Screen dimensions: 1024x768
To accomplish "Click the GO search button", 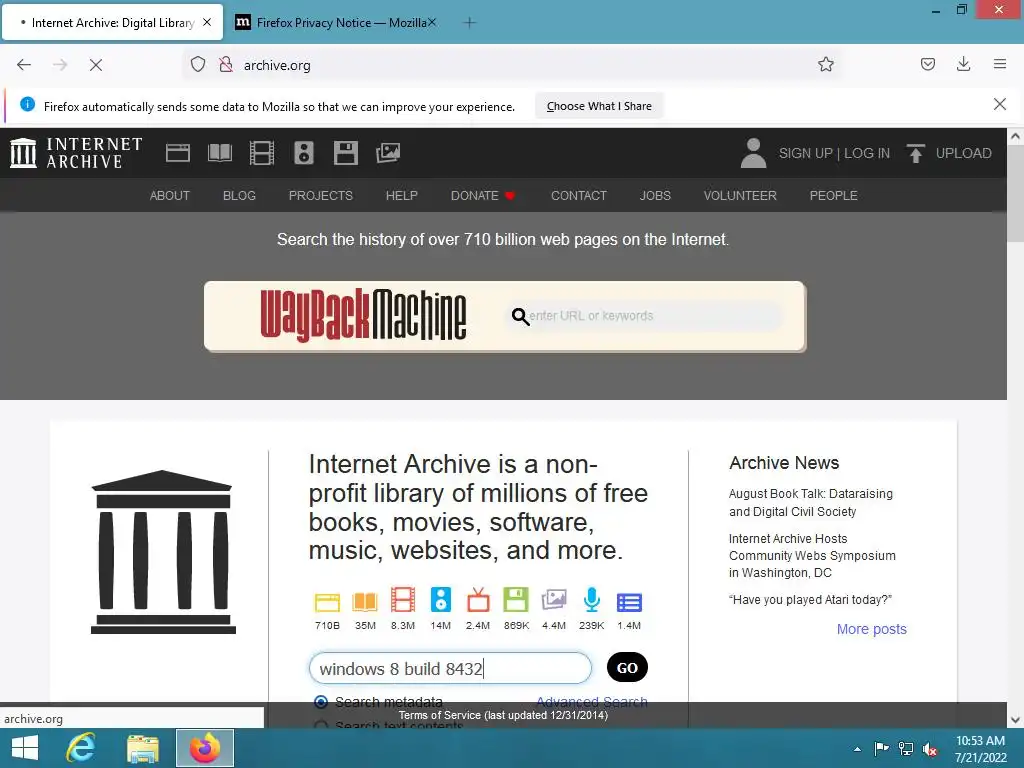I will (x=627, y=667).
